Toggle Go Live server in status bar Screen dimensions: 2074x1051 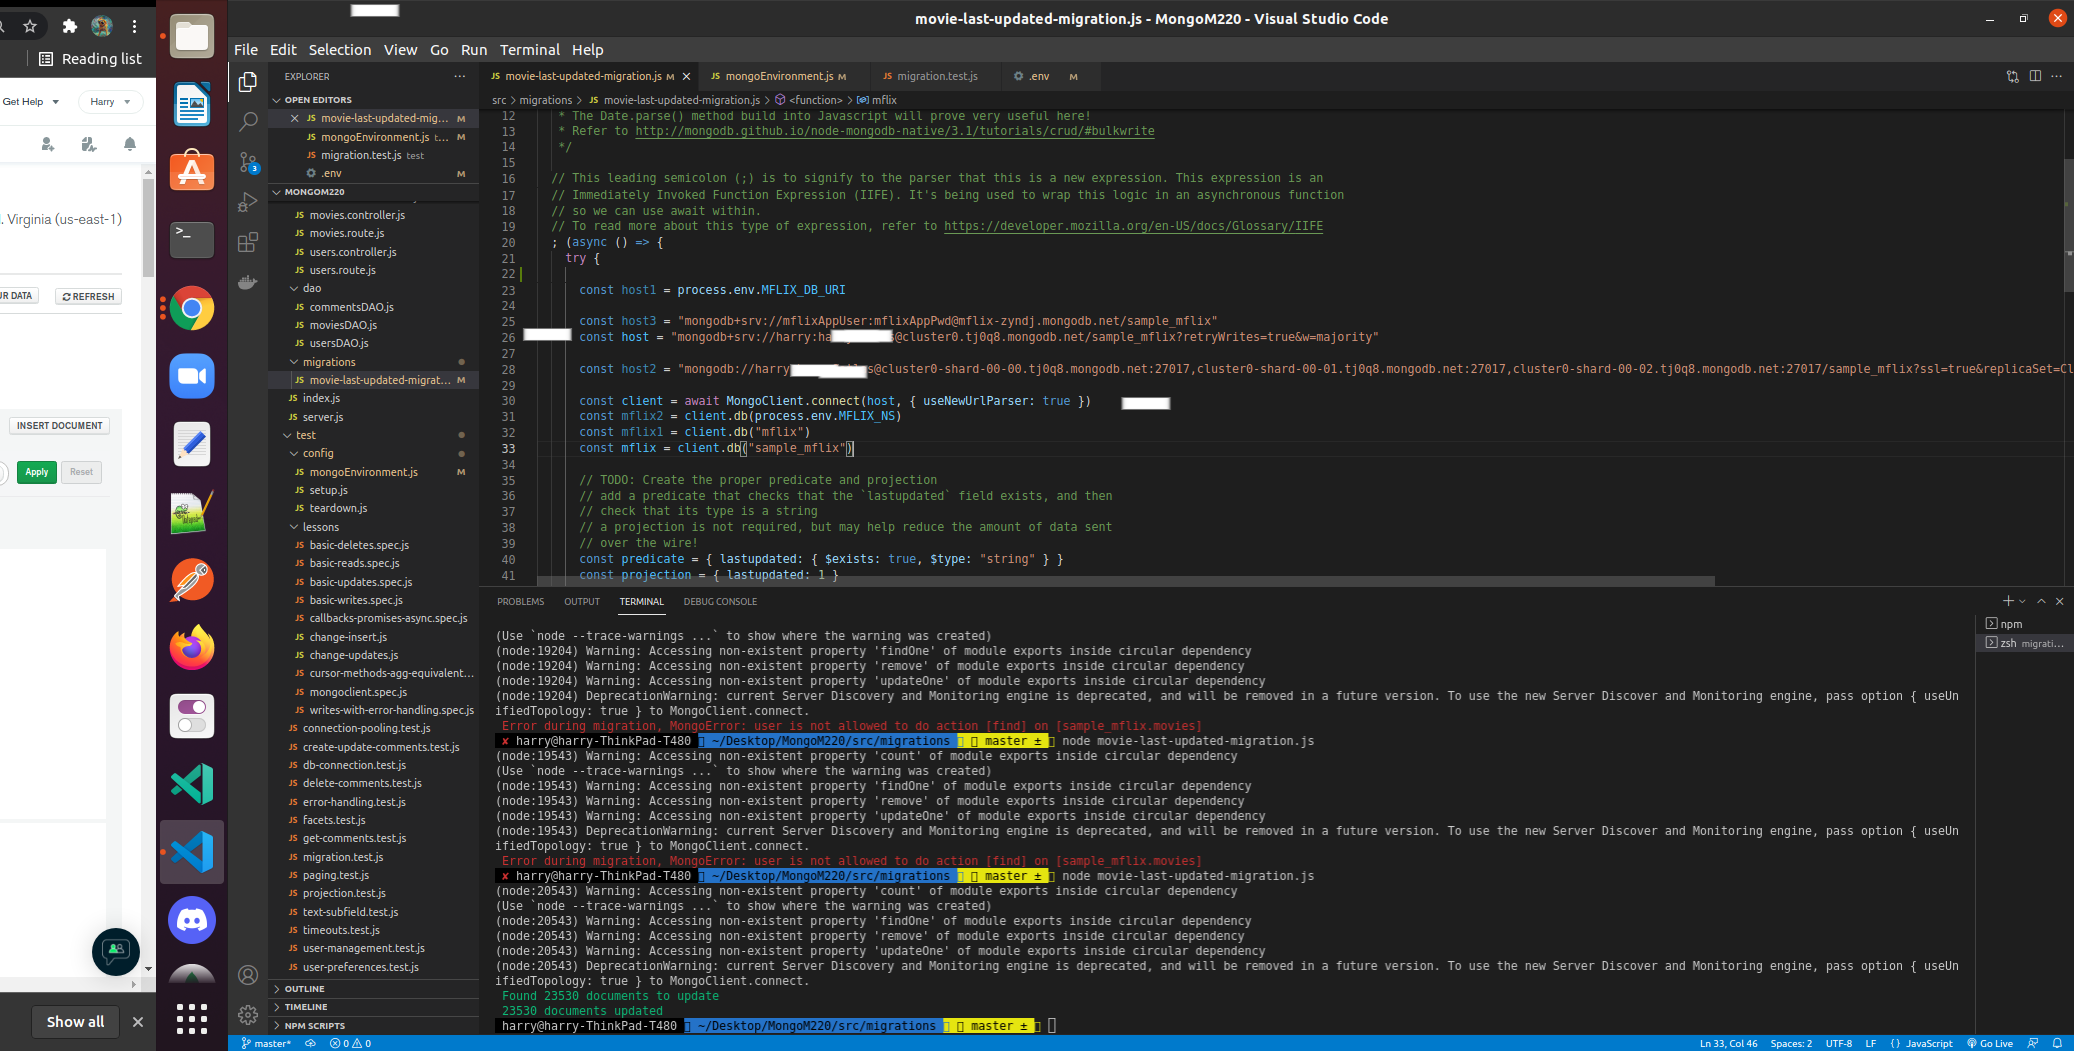click(1990, 1043)
